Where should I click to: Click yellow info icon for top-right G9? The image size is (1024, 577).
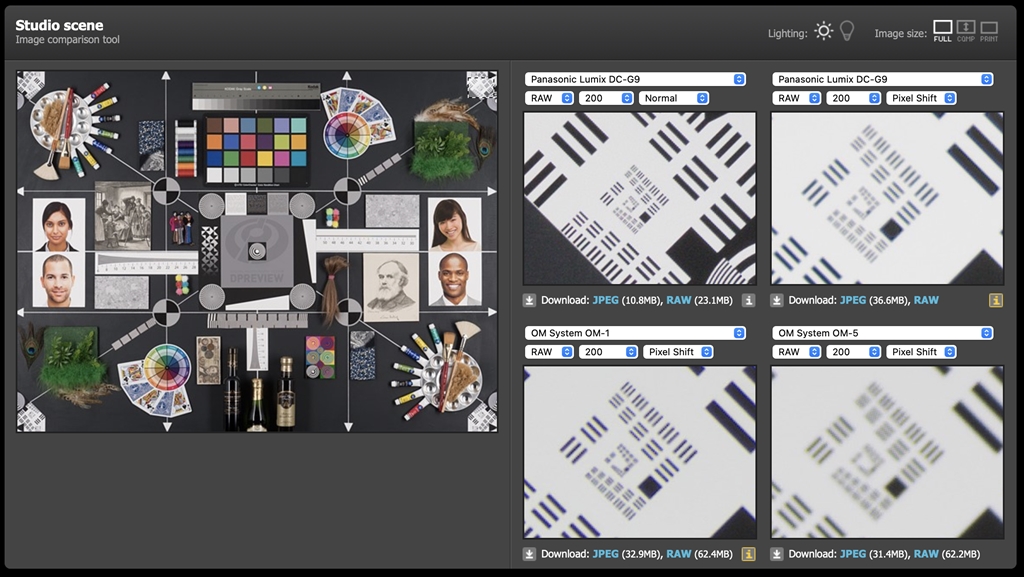[996, 300]
